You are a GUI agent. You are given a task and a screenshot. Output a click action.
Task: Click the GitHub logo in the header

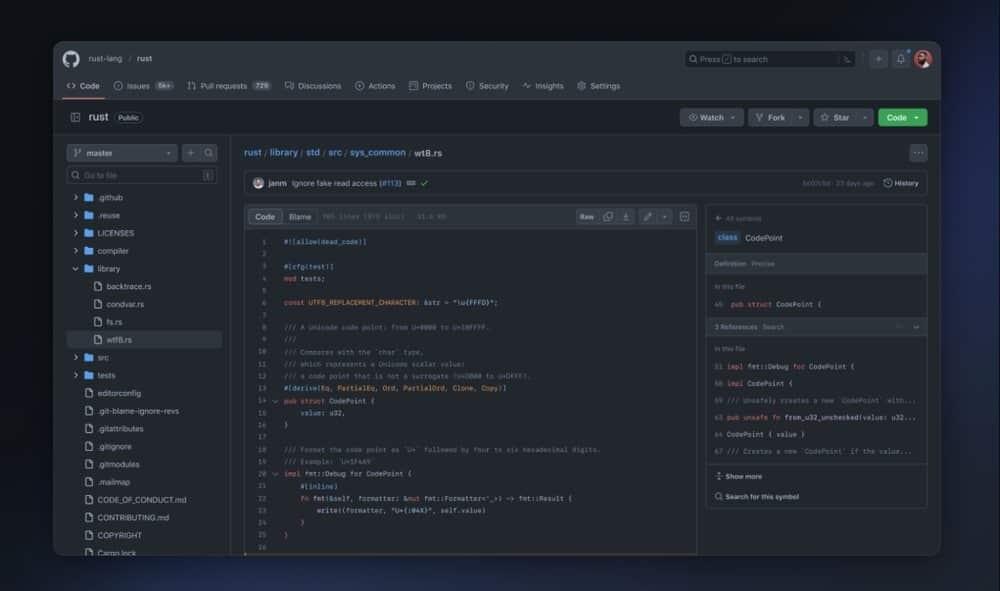pyautogui.click(x=70, y=58)
